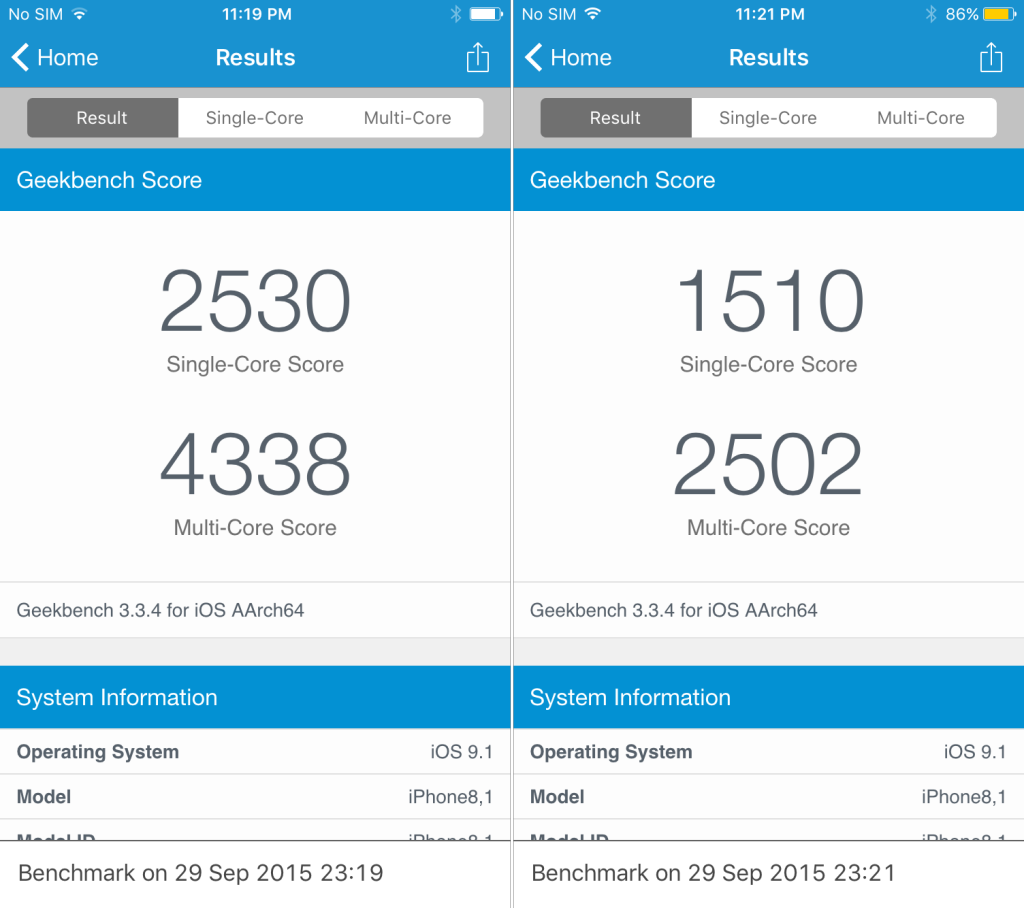Tap Operating System row in left screen
This screenshot has height=908, width=1024.
click(x=255, y=752)
